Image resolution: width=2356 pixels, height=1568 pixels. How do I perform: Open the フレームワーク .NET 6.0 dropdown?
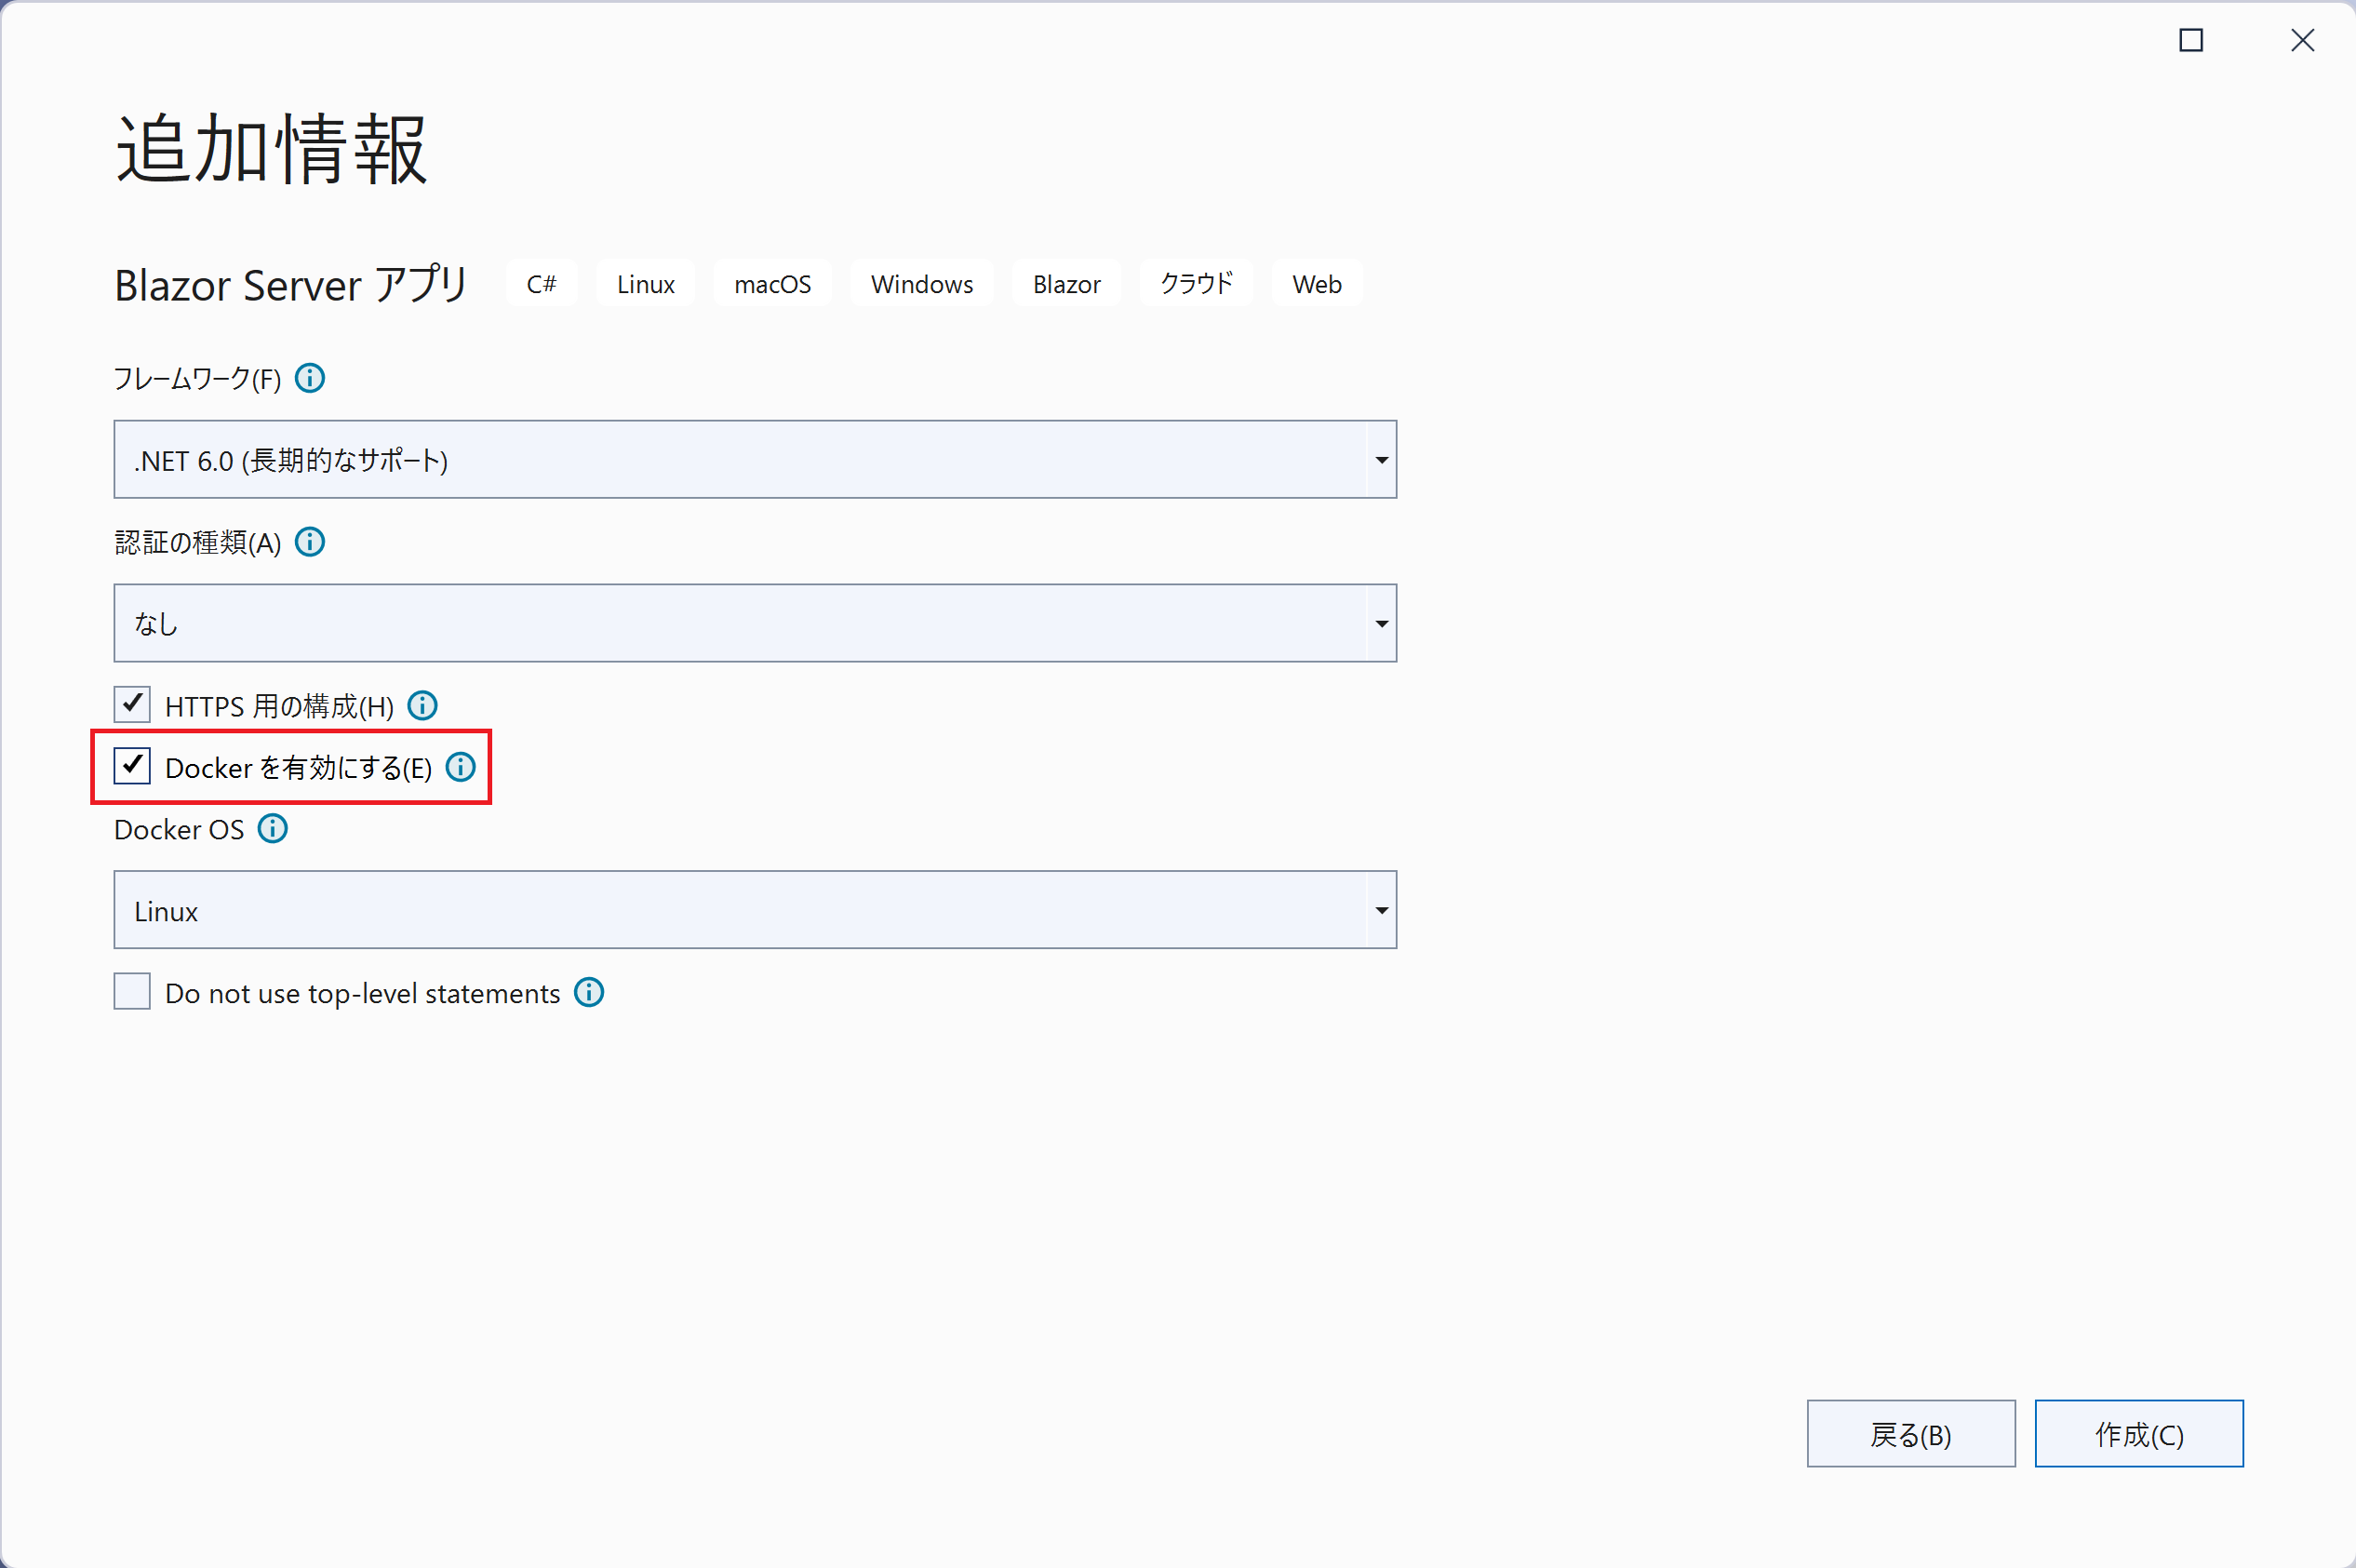click(x=755, y=460)
